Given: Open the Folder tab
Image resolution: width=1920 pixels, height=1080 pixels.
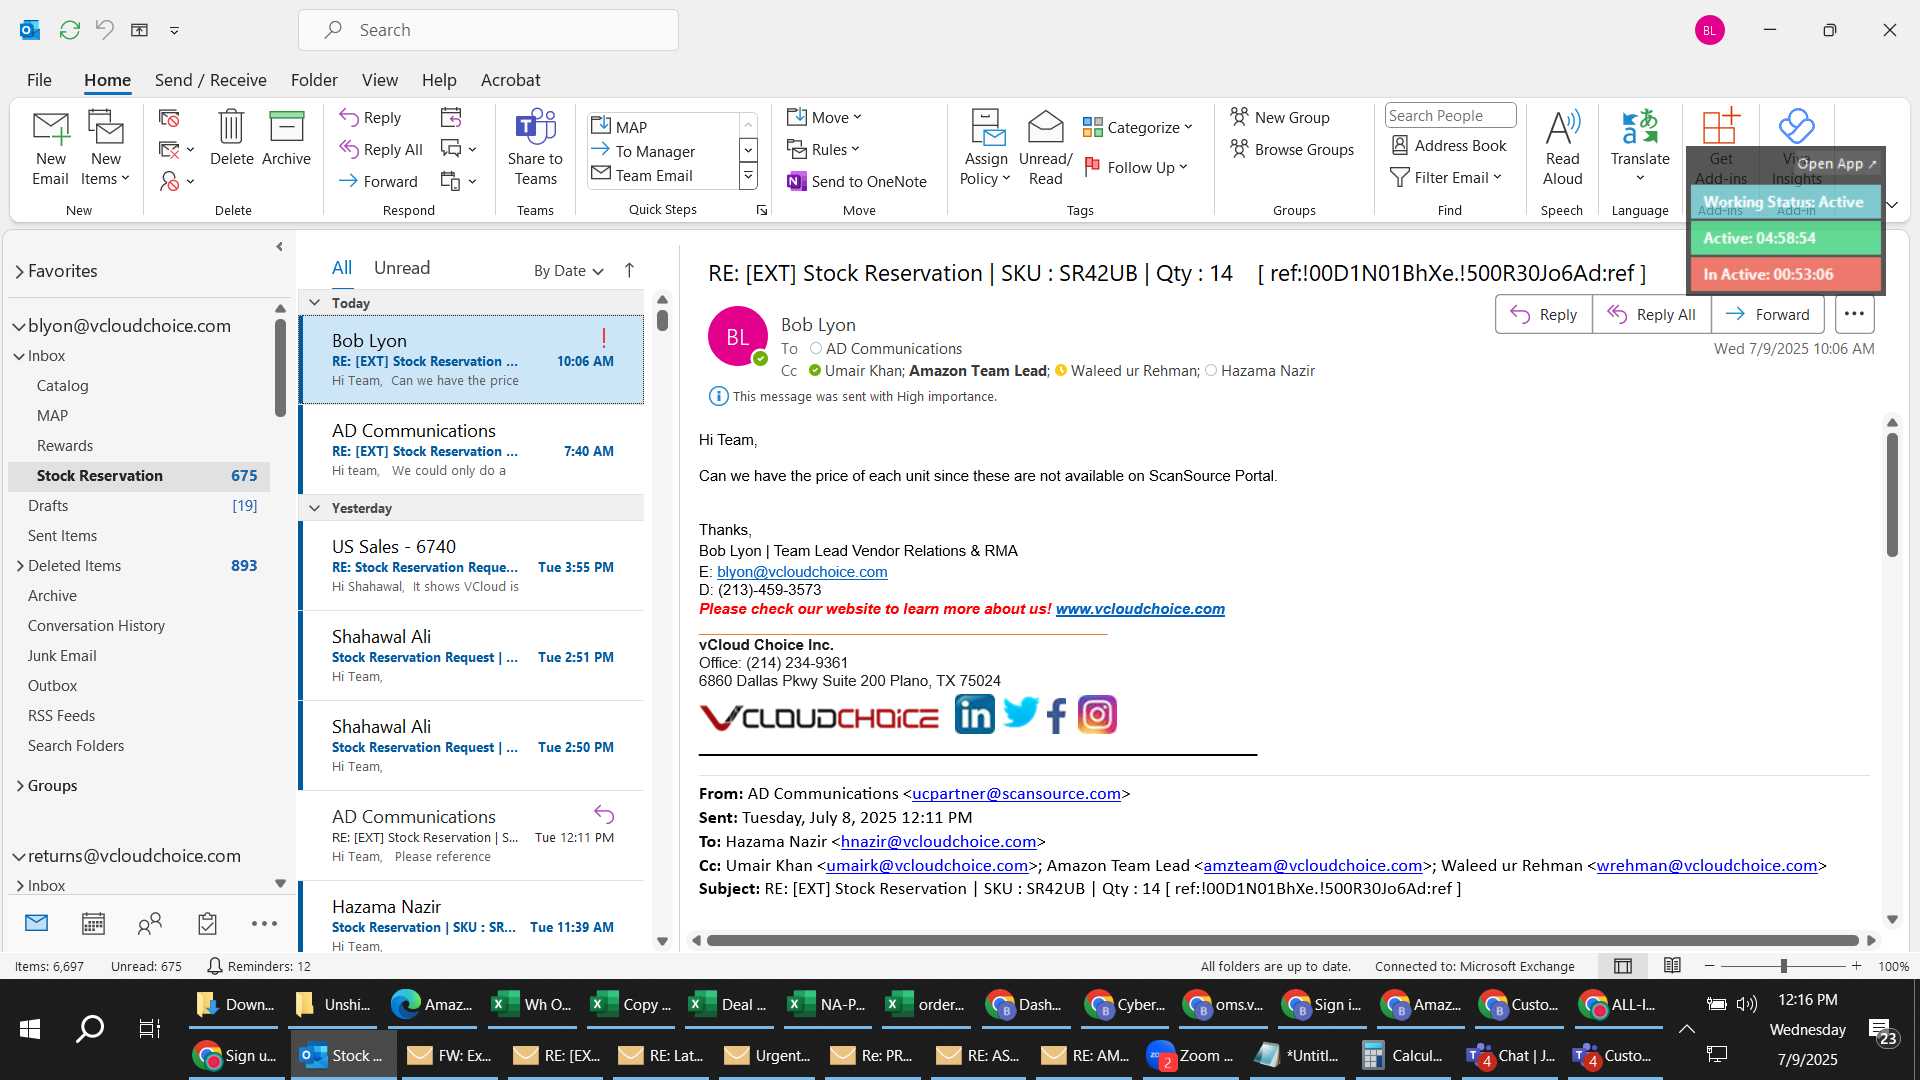Looking at the screenshot, I should click(314, 80).
